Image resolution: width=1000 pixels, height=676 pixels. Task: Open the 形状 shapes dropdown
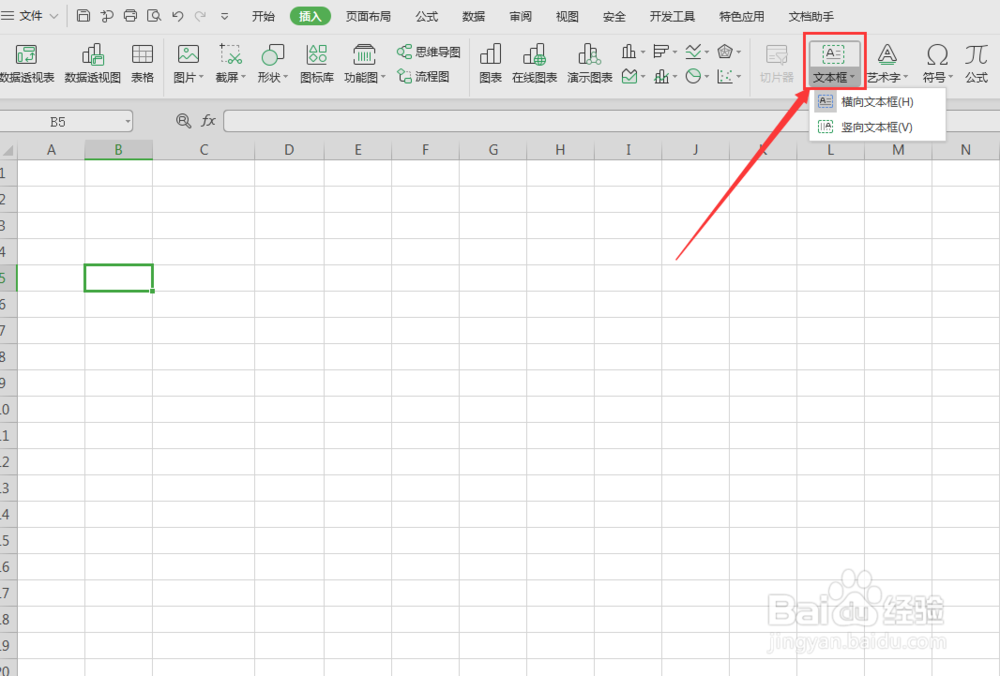click(x=272, y=63)
